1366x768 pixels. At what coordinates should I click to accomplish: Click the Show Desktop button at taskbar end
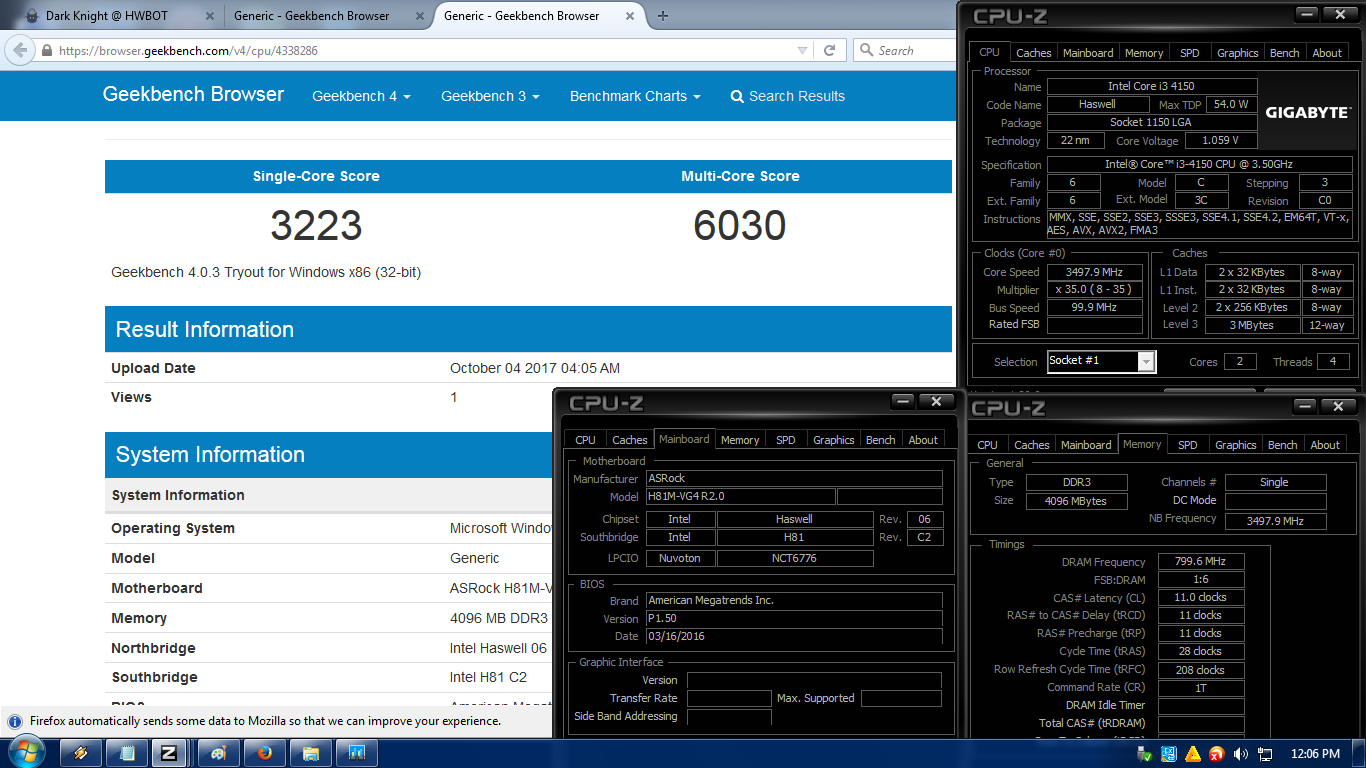click(x=1359, y=753)
